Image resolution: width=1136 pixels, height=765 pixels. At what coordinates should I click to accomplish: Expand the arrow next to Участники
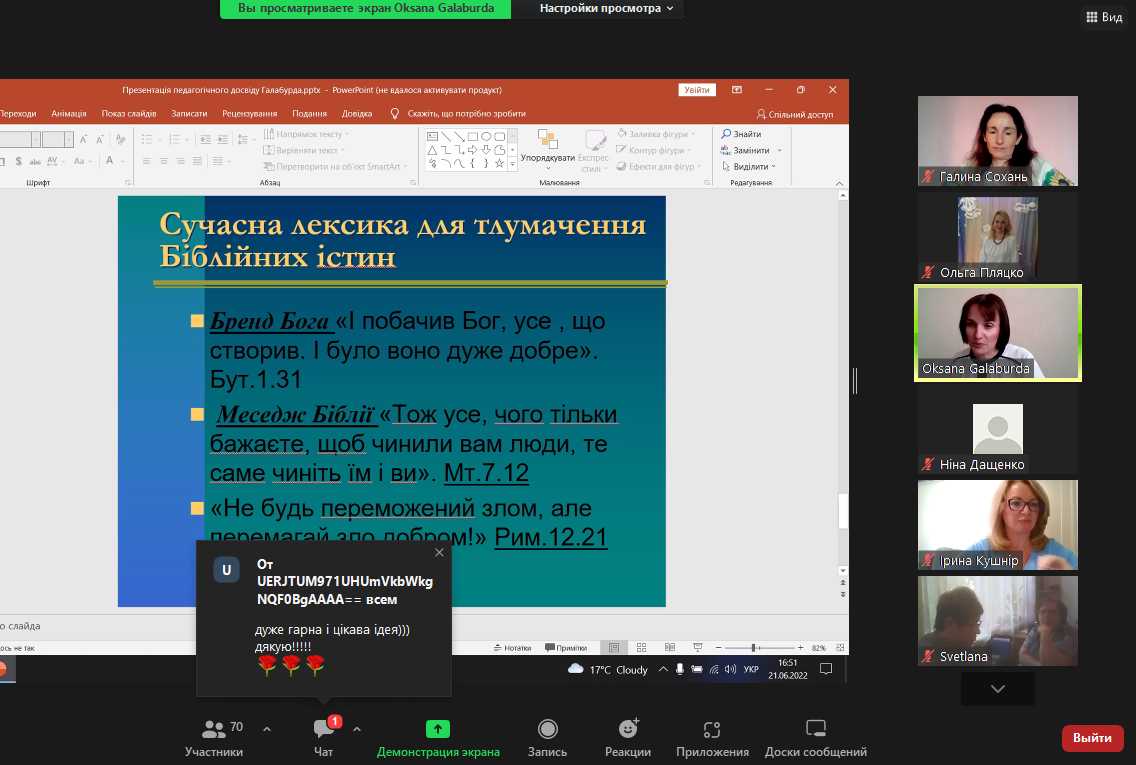point(266,729)
